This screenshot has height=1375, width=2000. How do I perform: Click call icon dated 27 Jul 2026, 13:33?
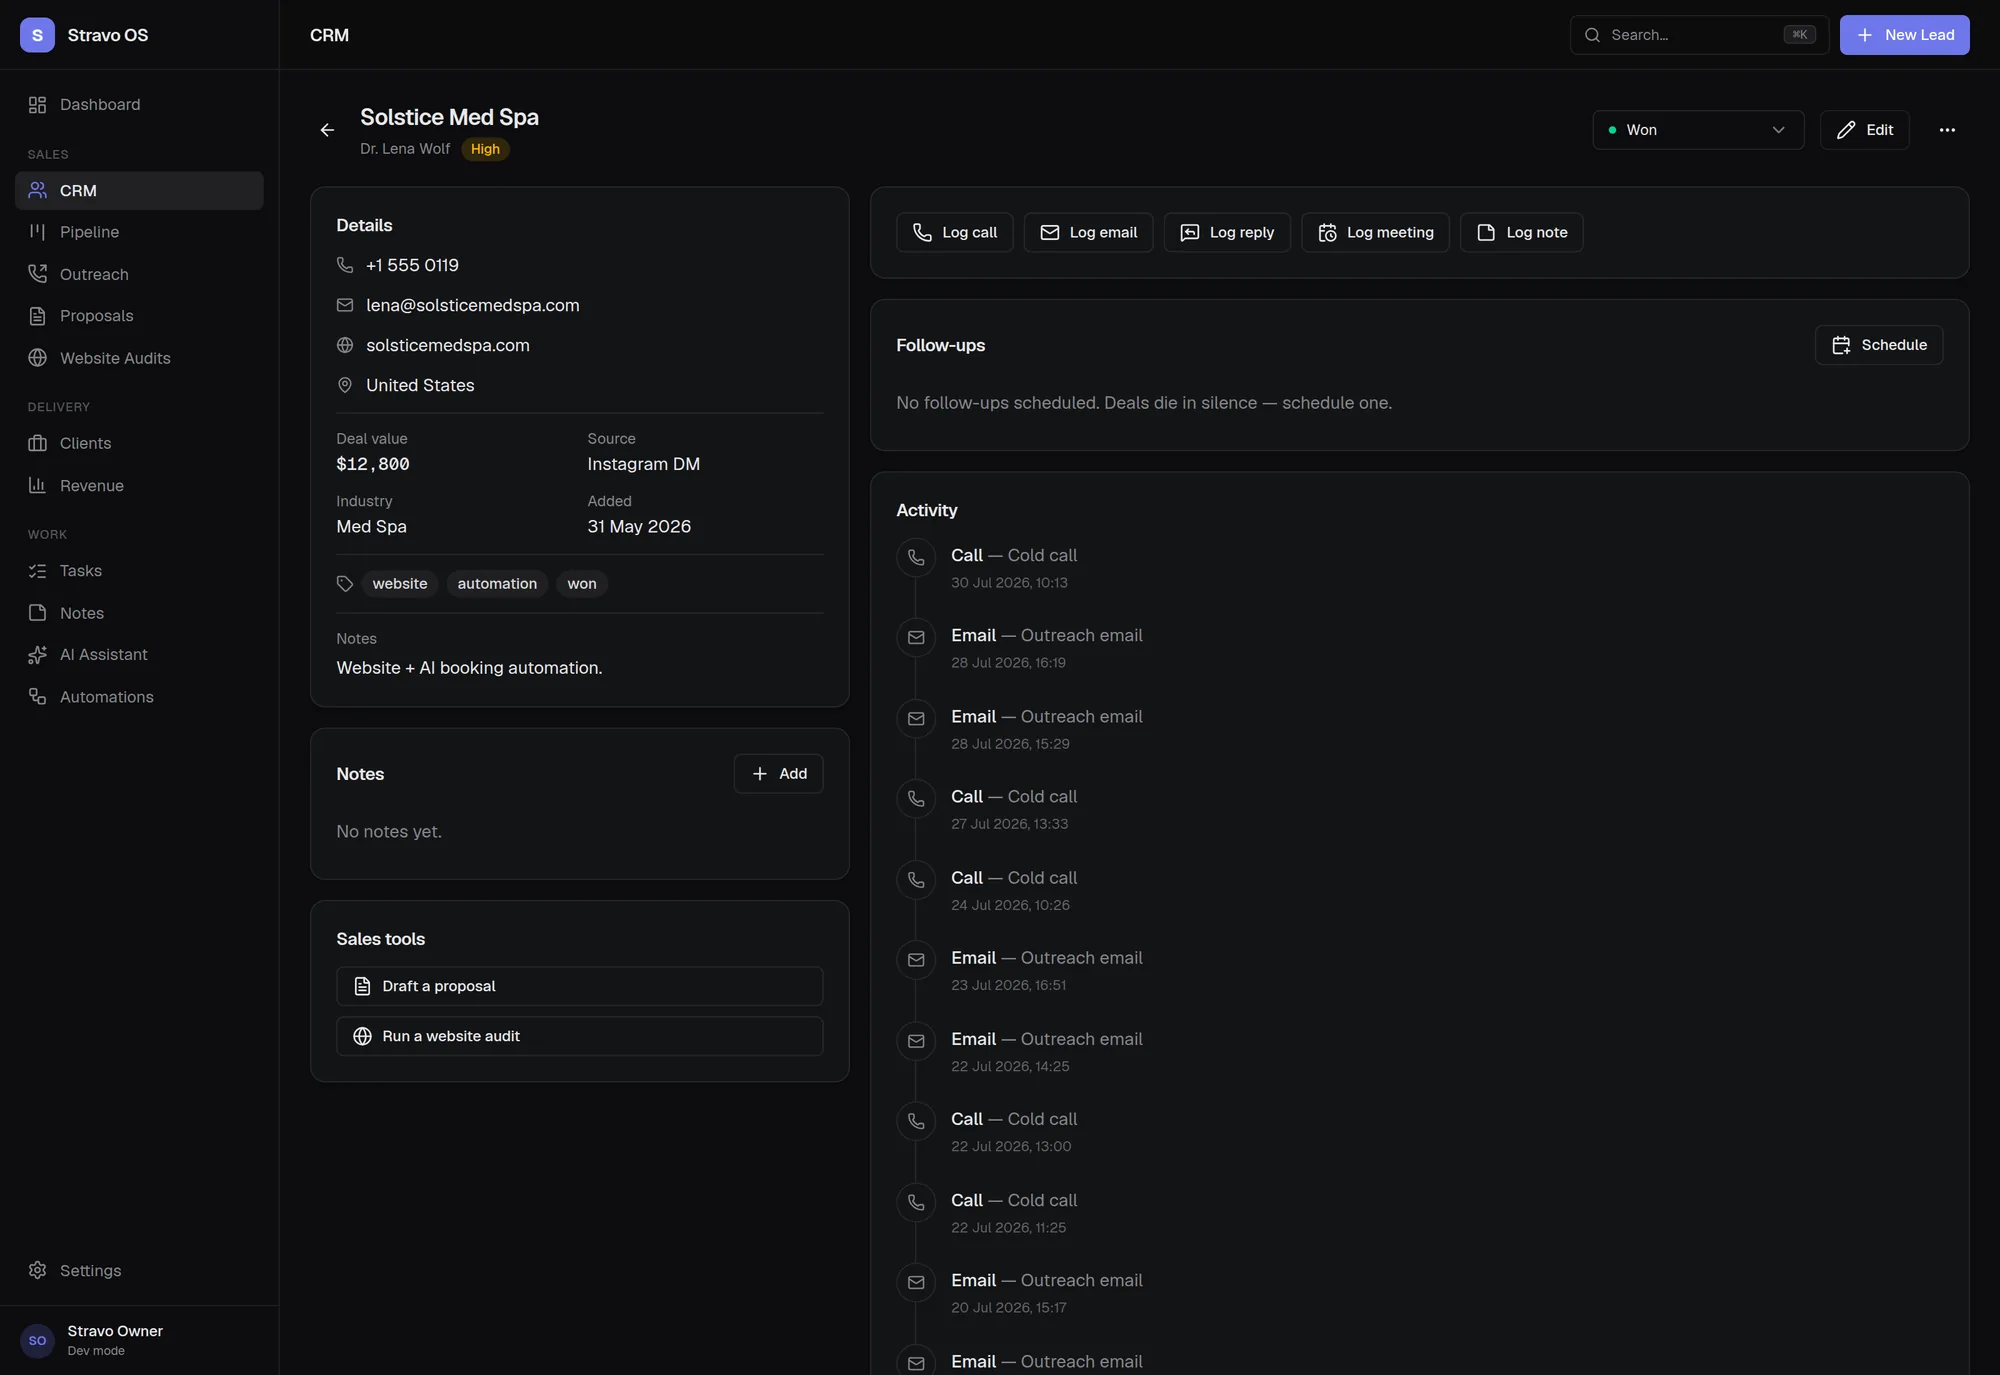[x=916, y=799]
